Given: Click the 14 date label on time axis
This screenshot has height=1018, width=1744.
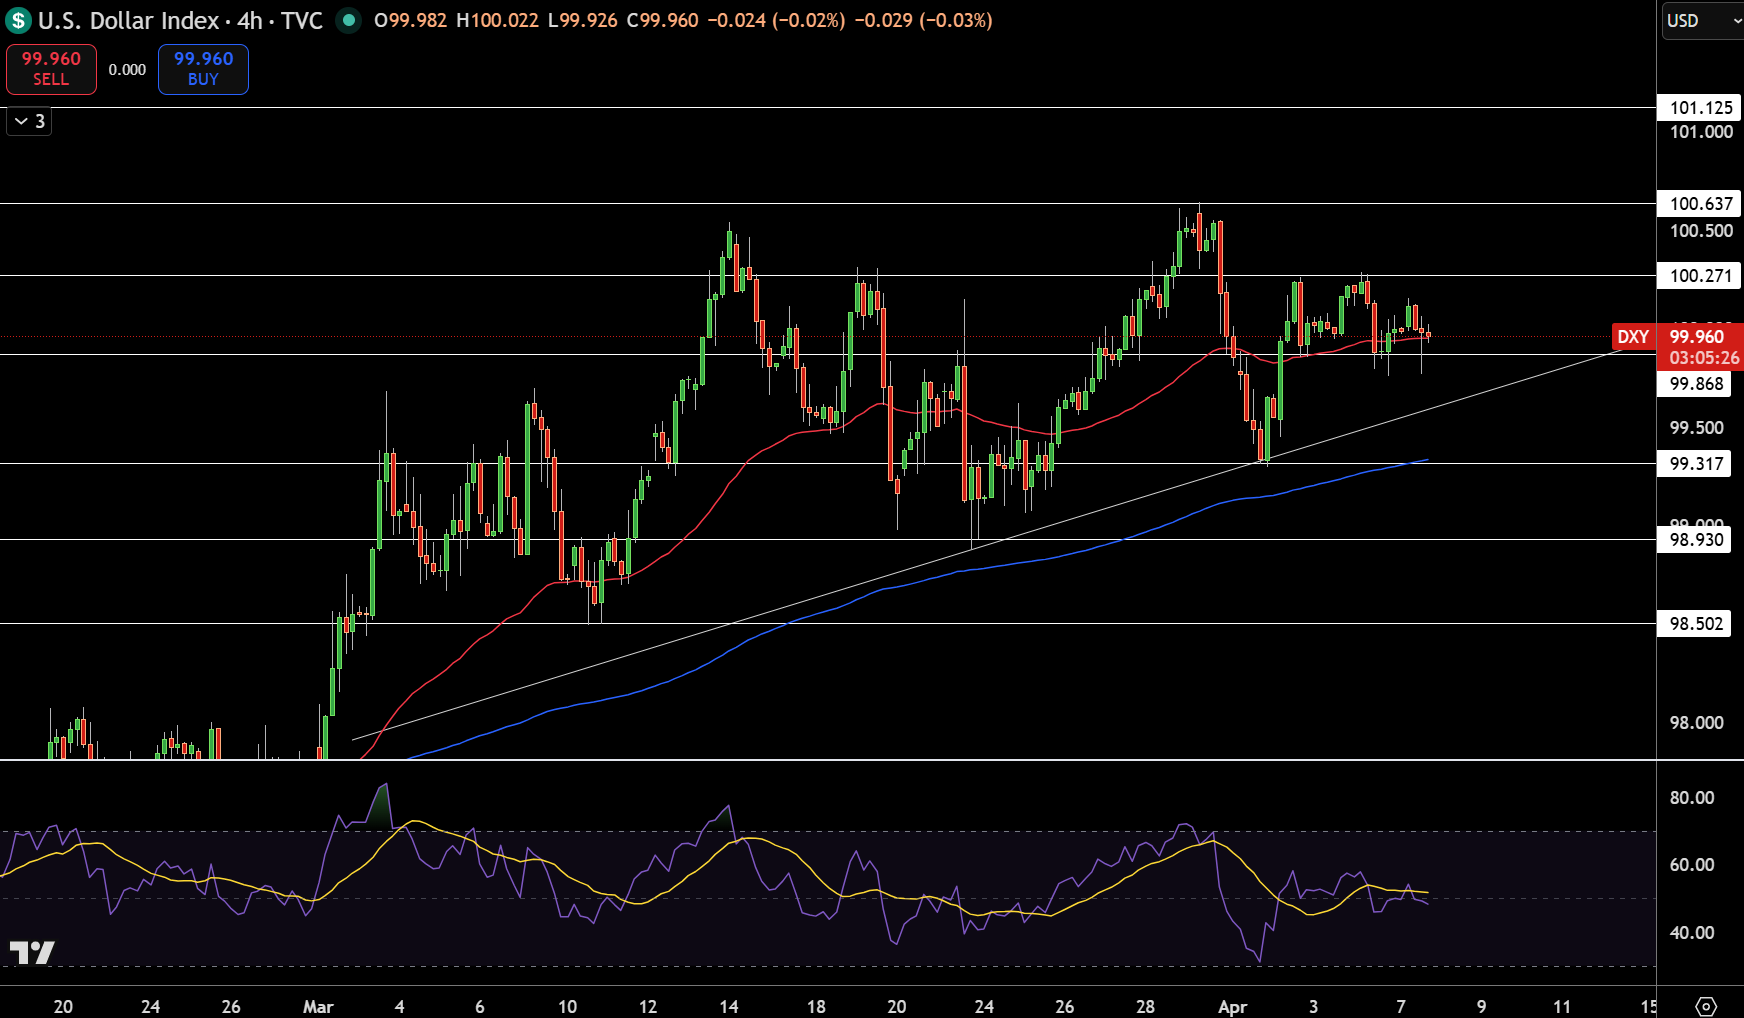Looking at the screenshot, I should pos(729,1007).
